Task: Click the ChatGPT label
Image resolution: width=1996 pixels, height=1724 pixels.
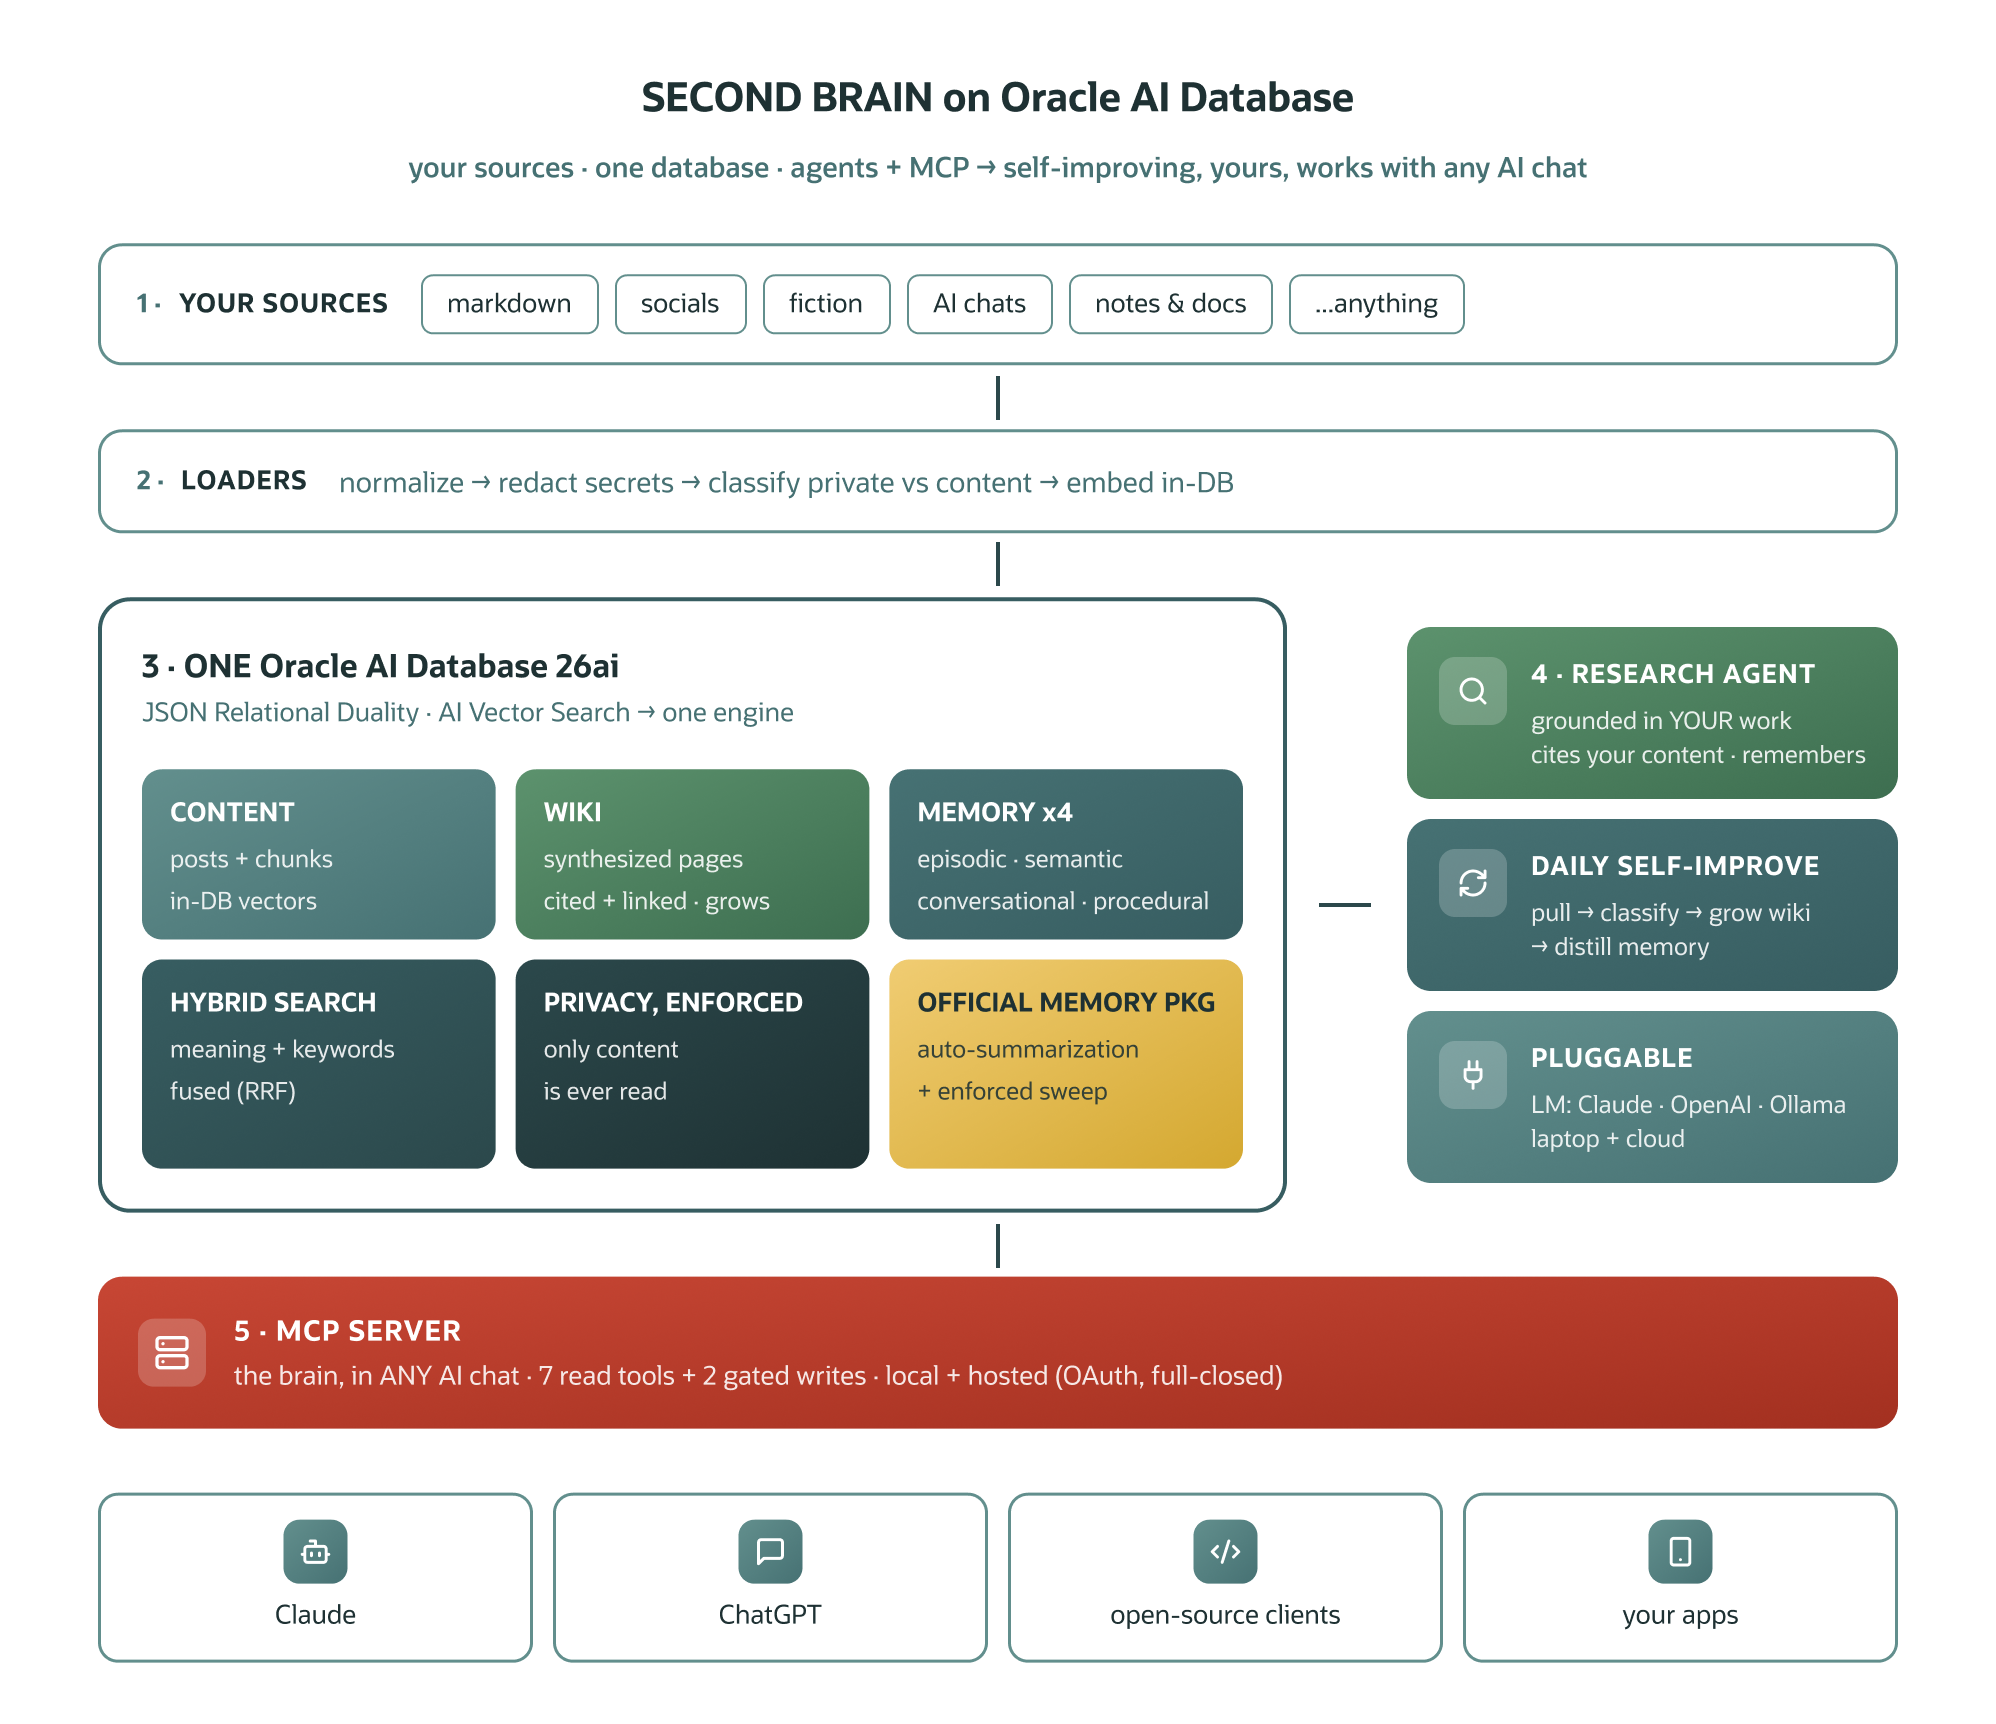Action: click(x=770, y=1615)
